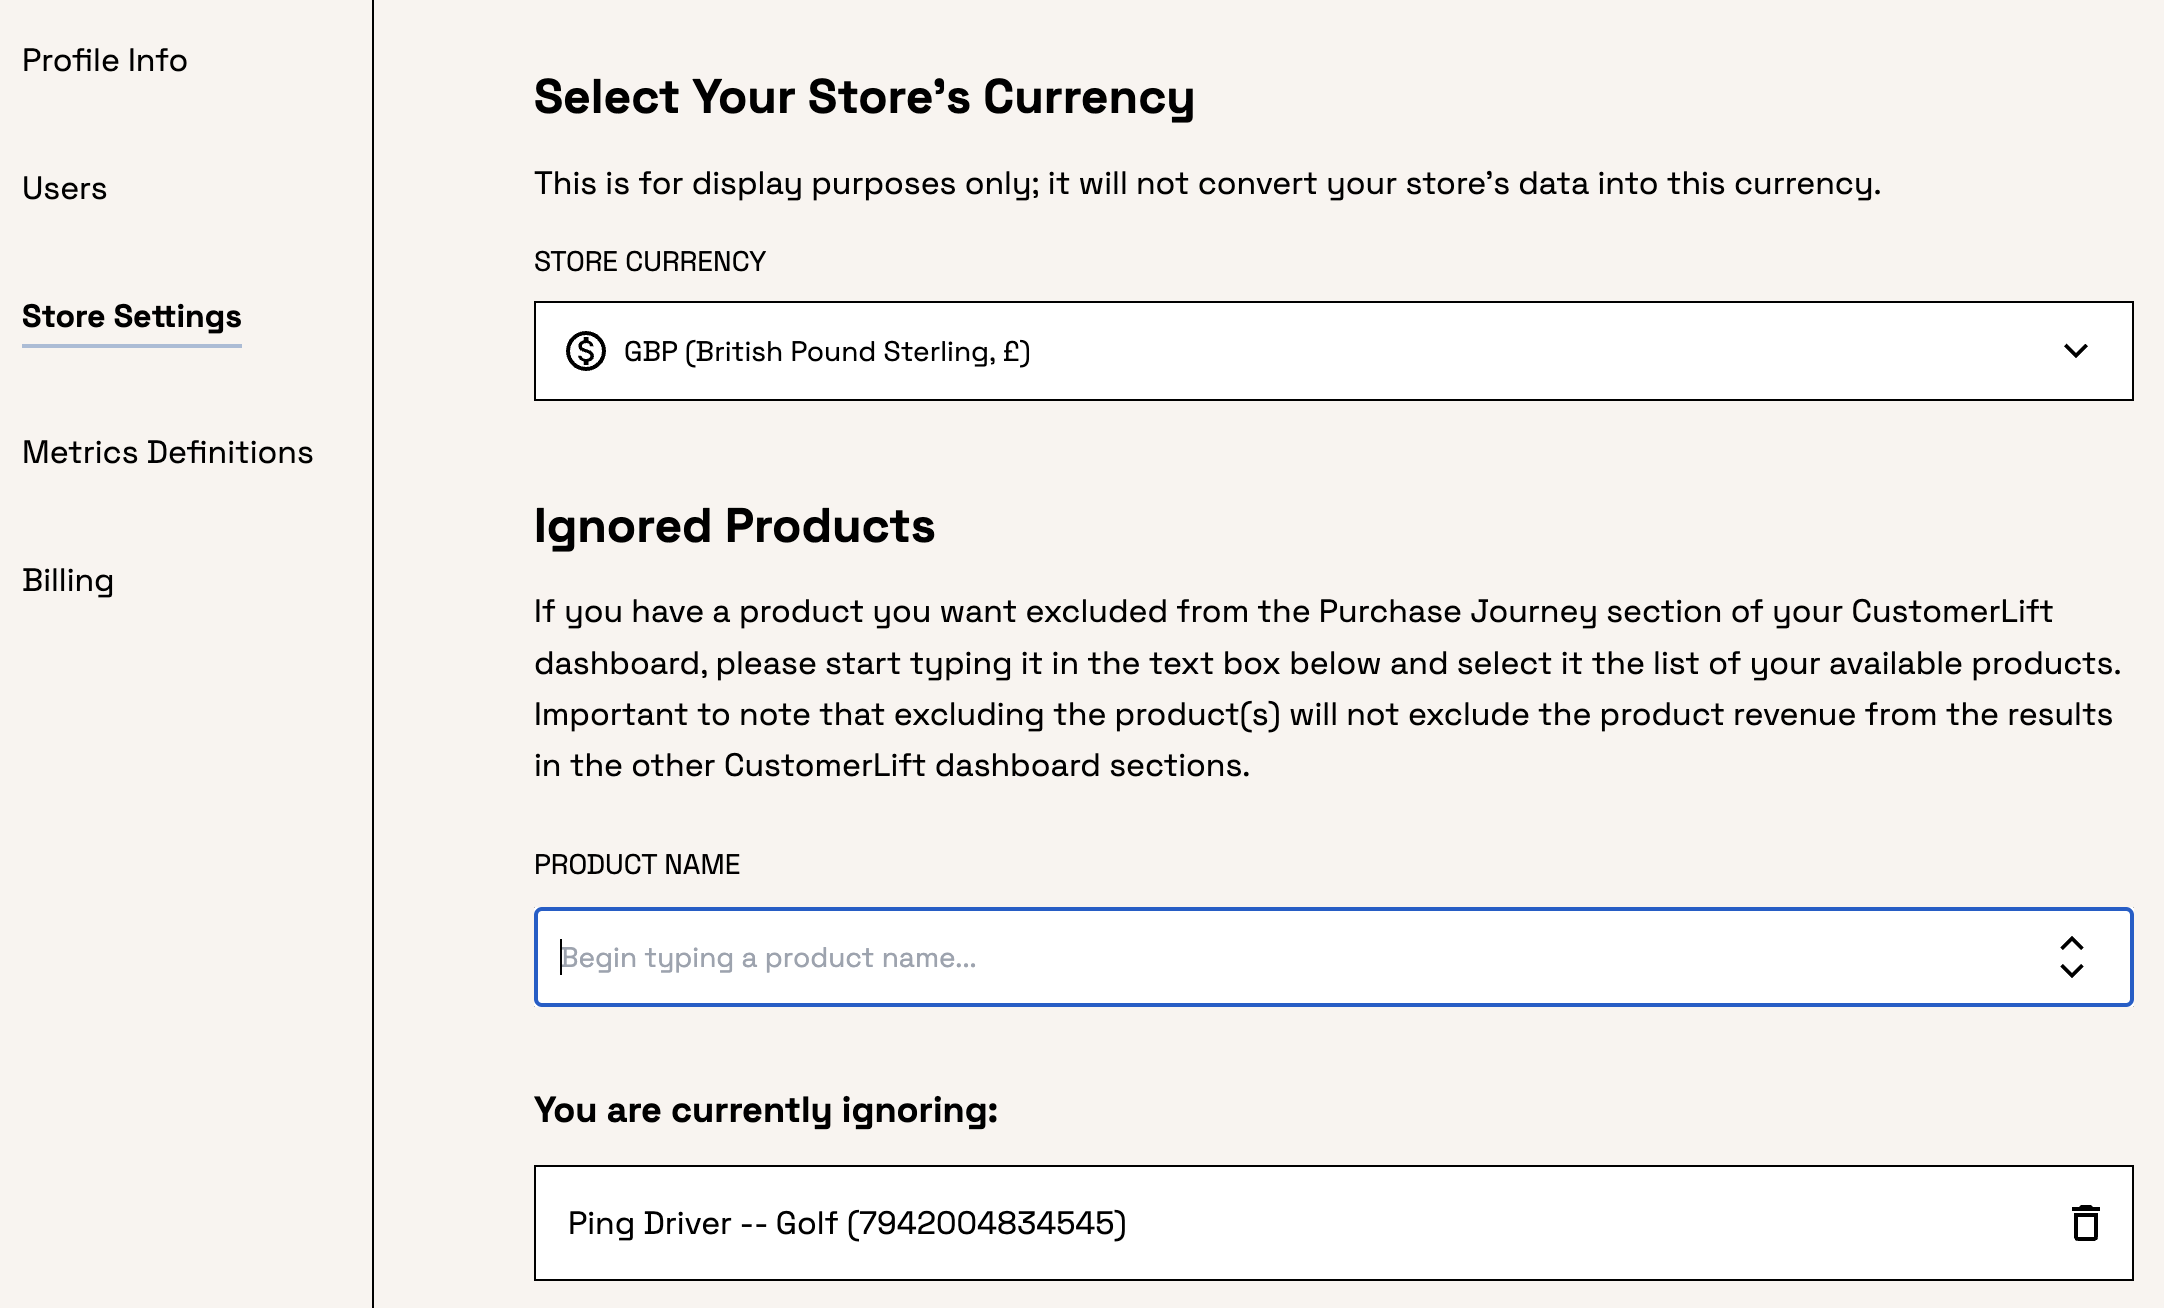Click the PRODUCT NAME field label

tap(637, 865)
